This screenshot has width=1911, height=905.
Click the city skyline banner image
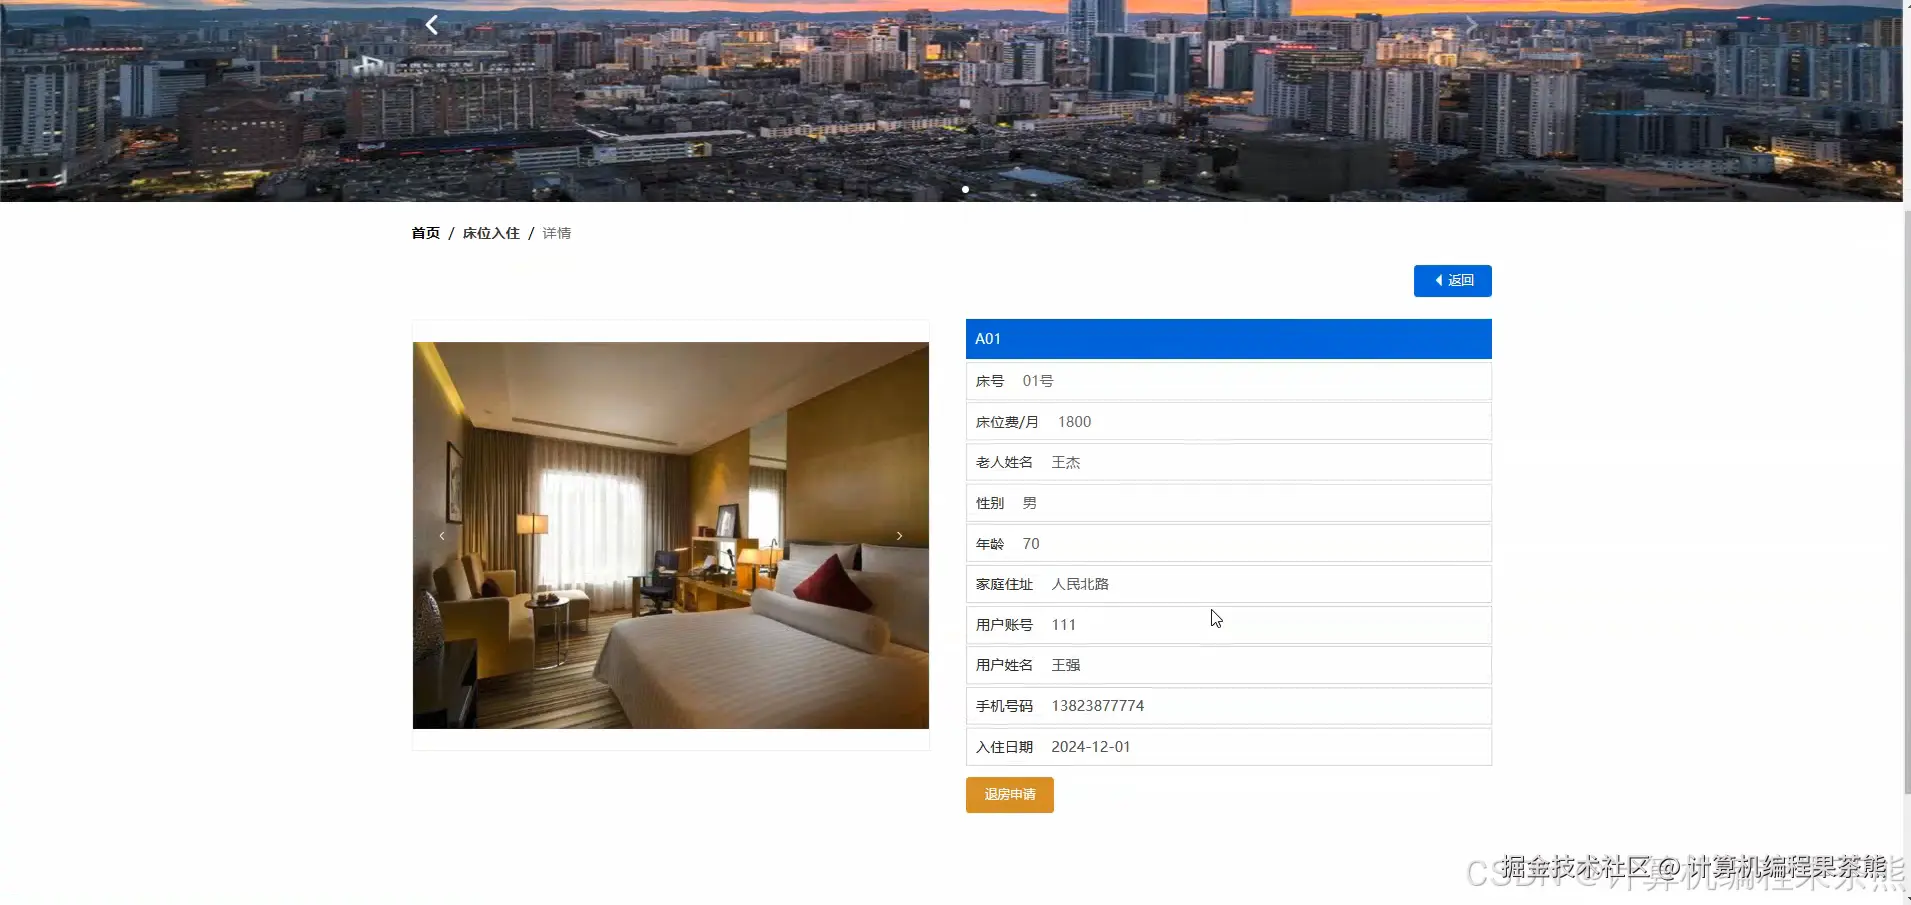pos(950,100)
